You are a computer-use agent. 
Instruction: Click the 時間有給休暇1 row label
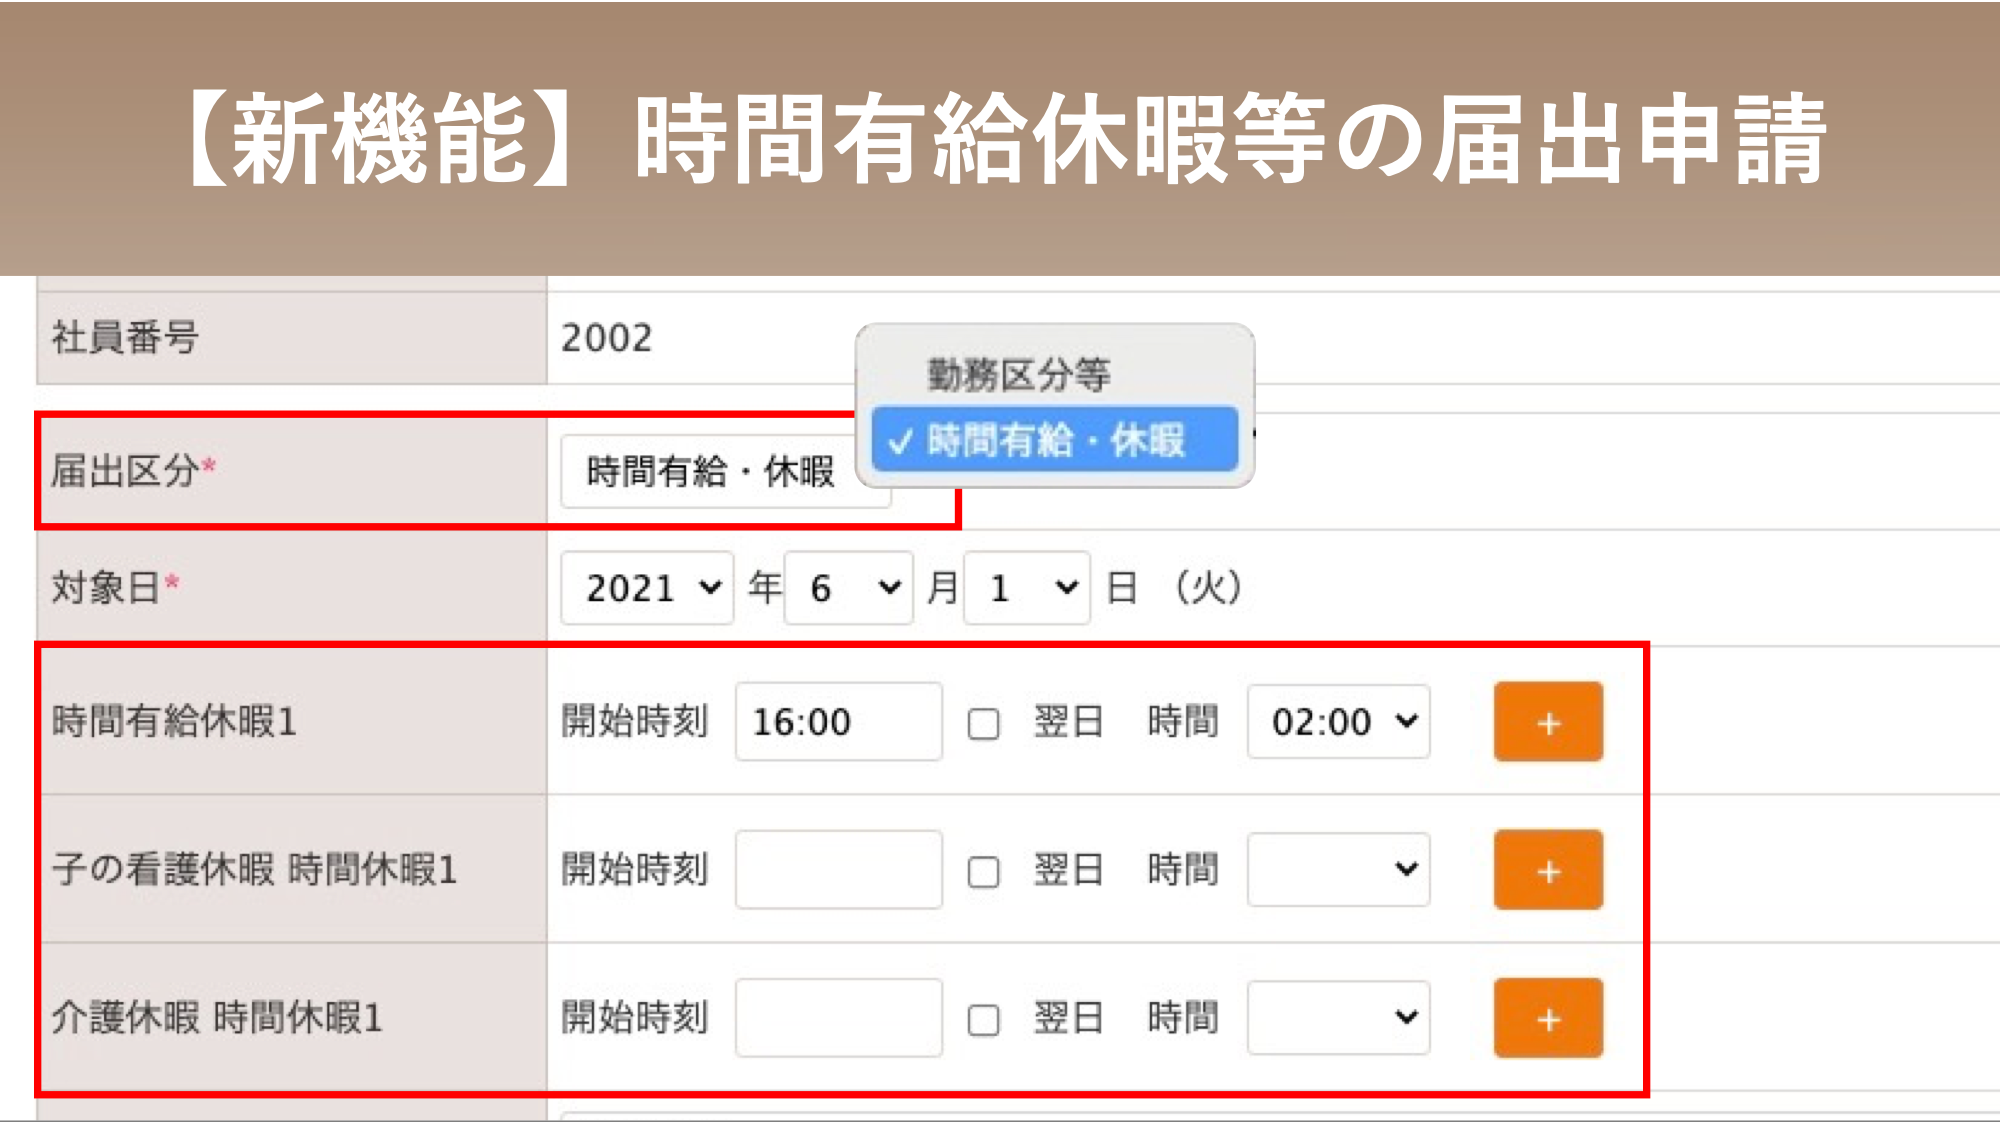tap(174, 721)
